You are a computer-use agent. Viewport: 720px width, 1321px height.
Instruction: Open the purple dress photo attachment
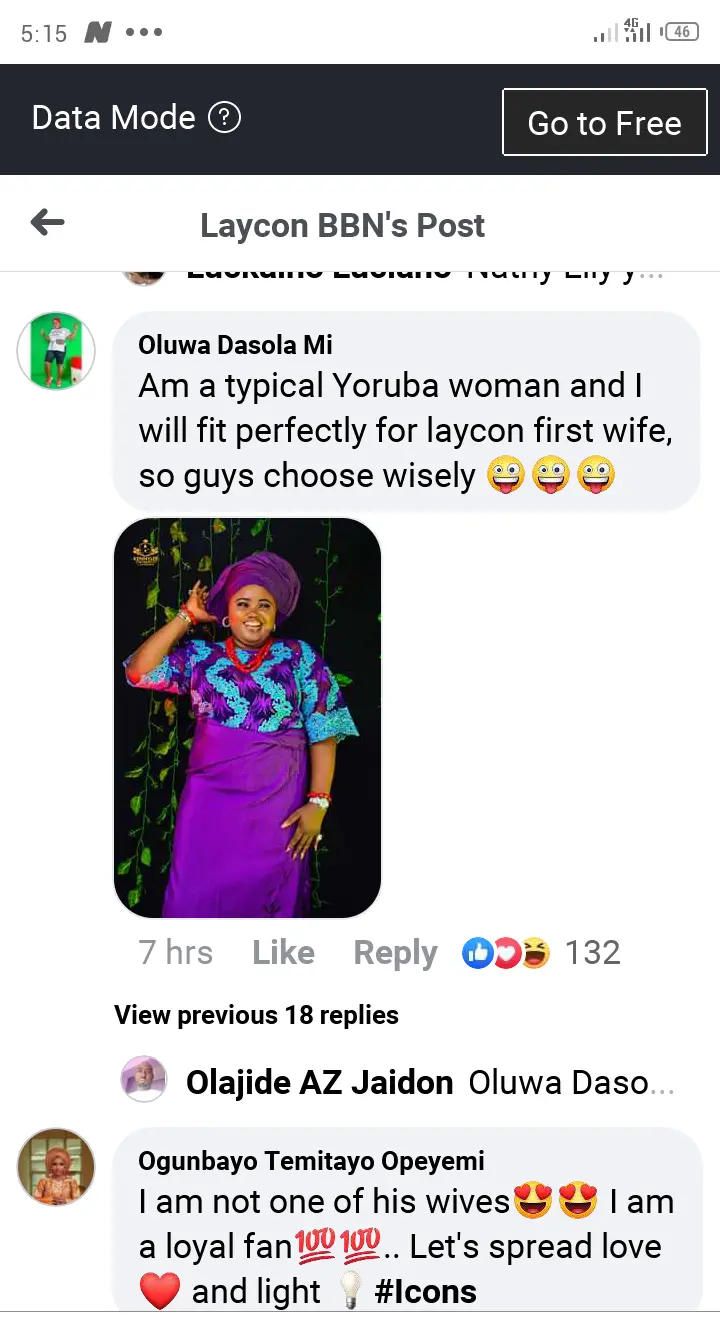pos(247,717)
